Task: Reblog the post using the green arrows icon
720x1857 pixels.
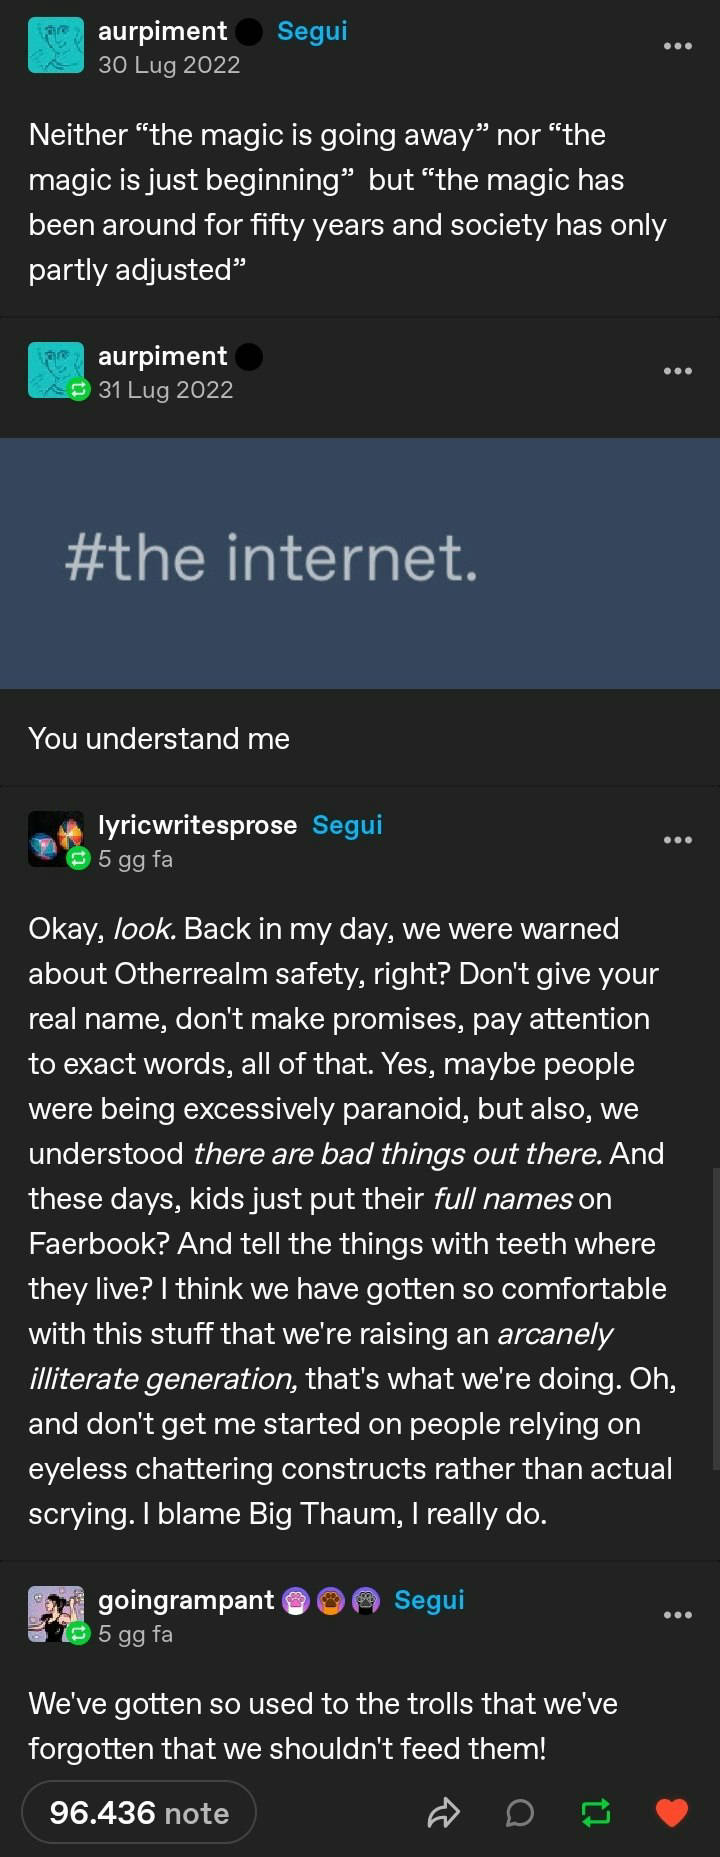Action: point(596,1813)
